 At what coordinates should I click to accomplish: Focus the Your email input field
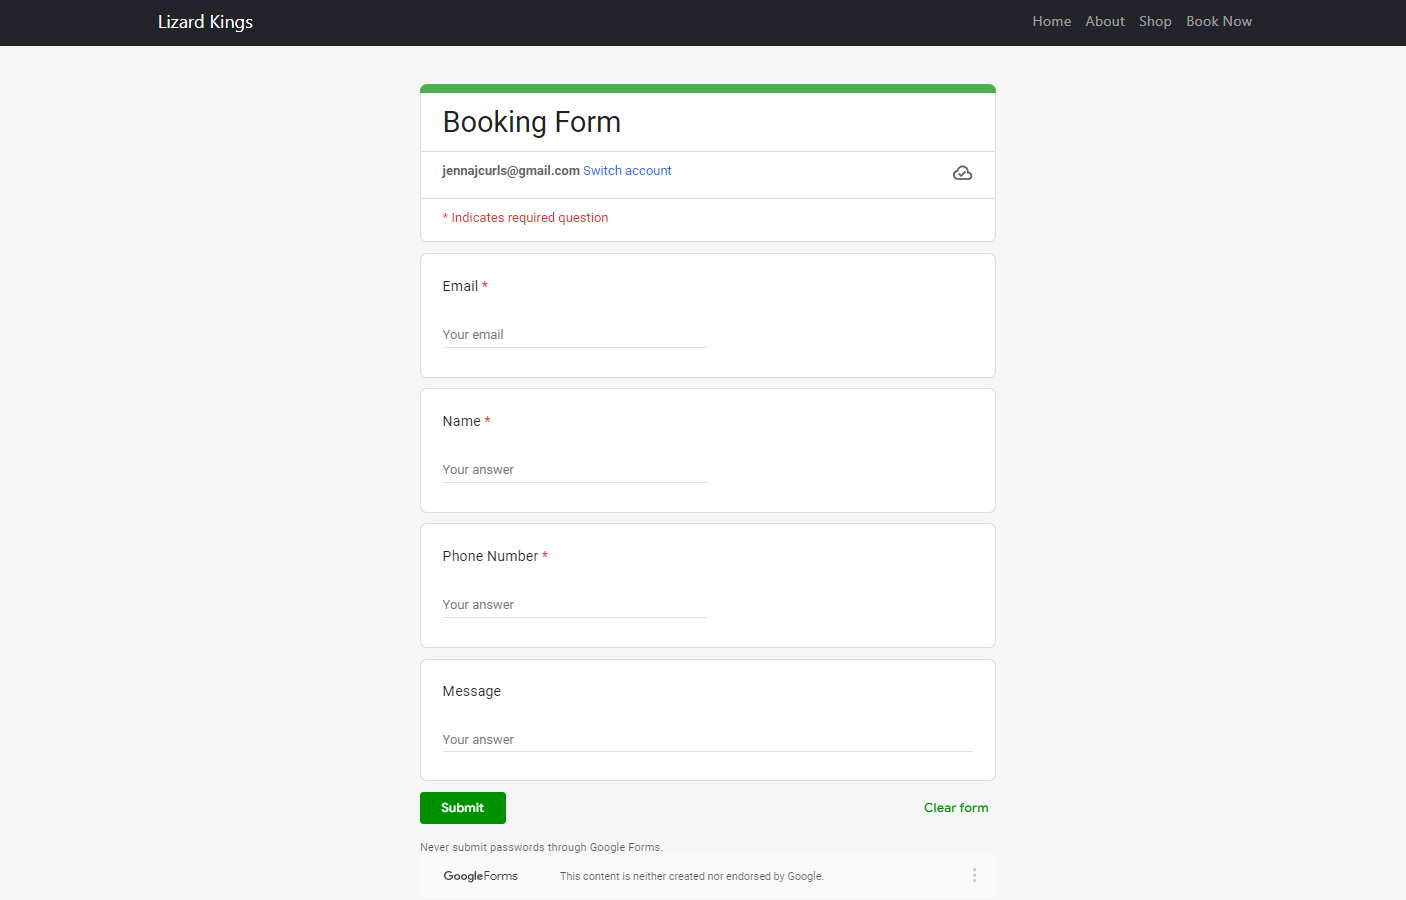(574, 335)
